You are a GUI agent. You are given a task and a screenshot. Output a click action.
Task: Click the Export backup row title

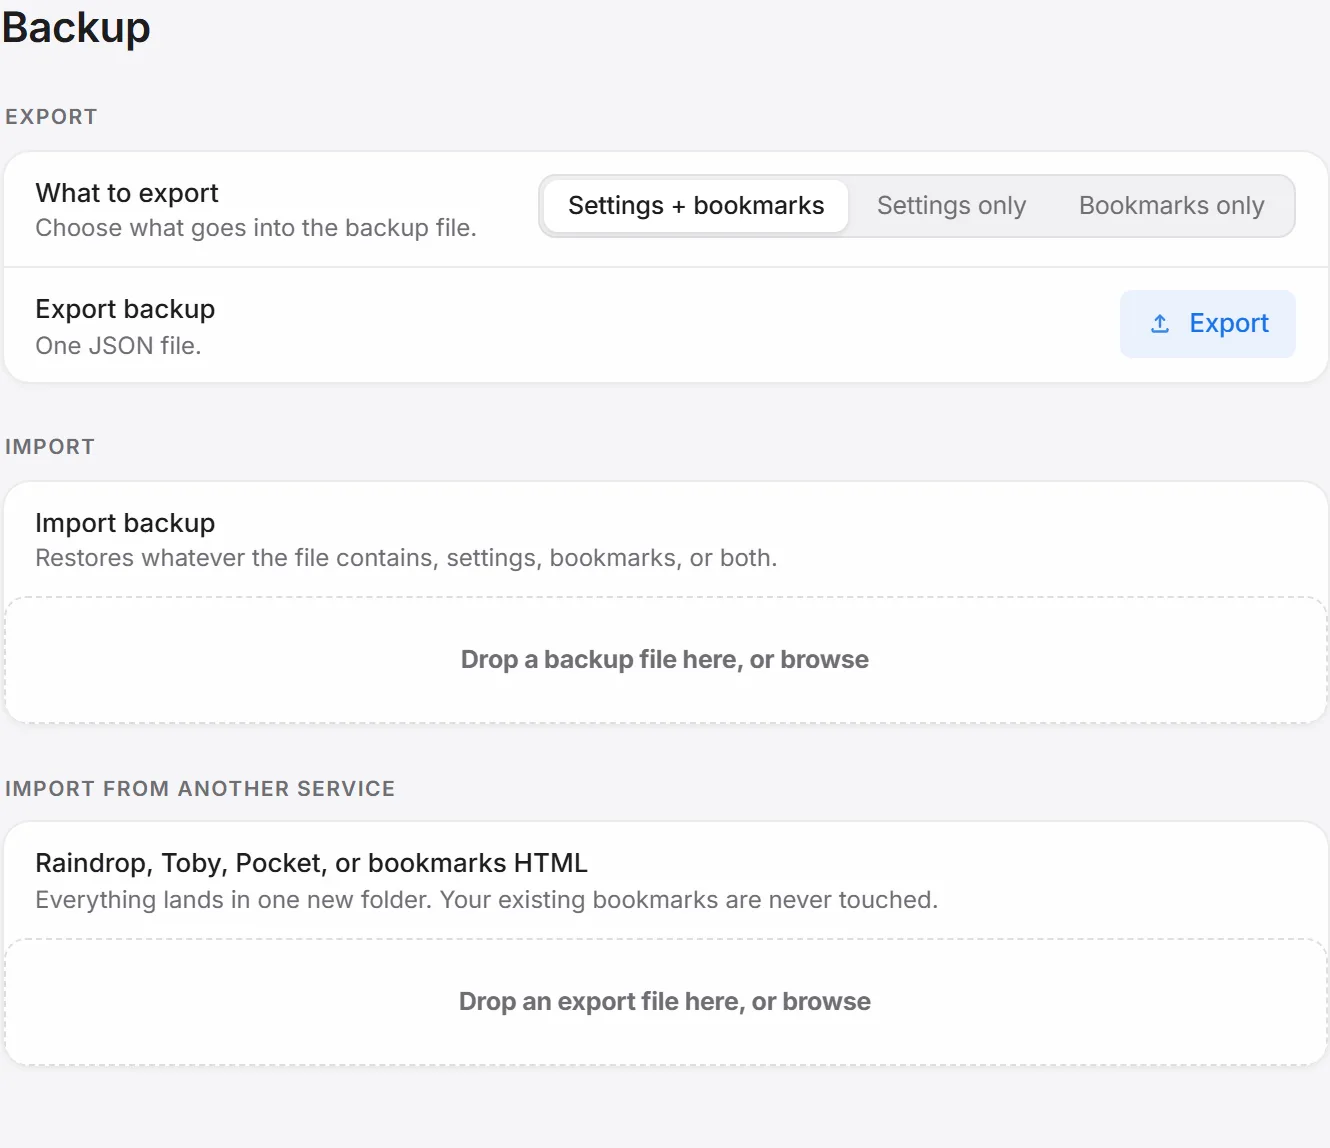click(x=125, y=309)
